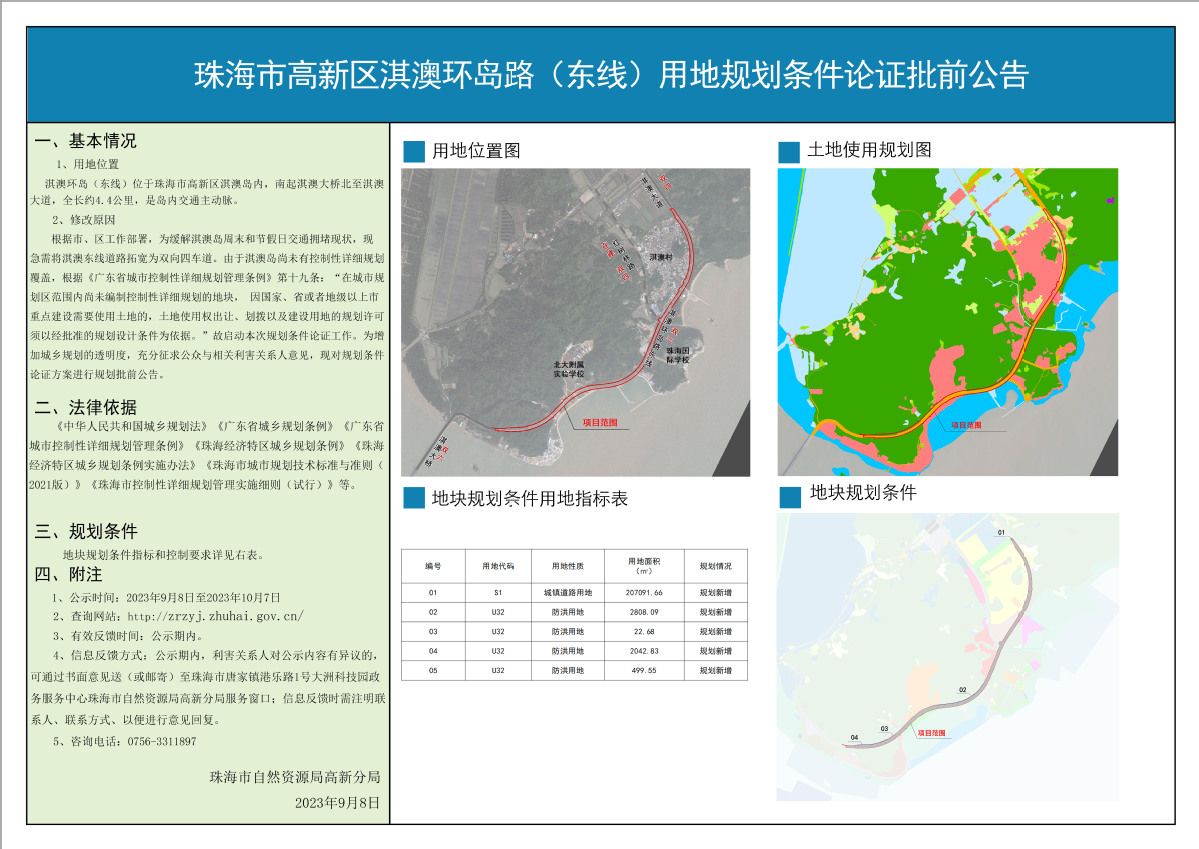Click the phone number 0756-3311897
Image resolution: width=1199 pixels, height=849 pixels.
click(x=161, y=741)
